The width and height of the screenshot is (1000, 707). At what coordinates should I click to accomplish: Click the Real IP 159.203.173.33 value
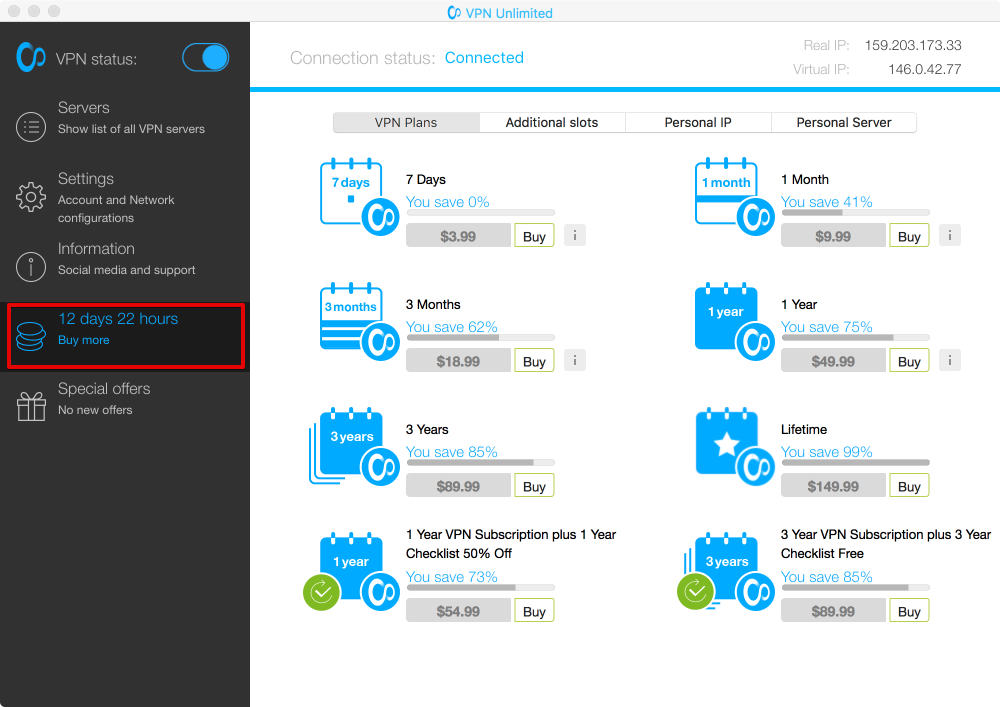[913, 45]
